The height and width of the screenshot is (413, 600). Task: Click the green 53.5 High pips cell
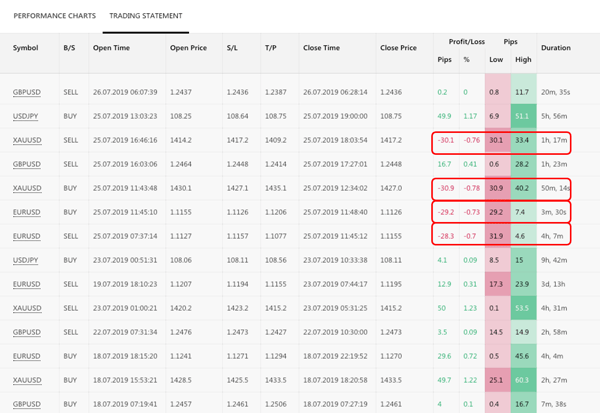click(x=521, y=309)
